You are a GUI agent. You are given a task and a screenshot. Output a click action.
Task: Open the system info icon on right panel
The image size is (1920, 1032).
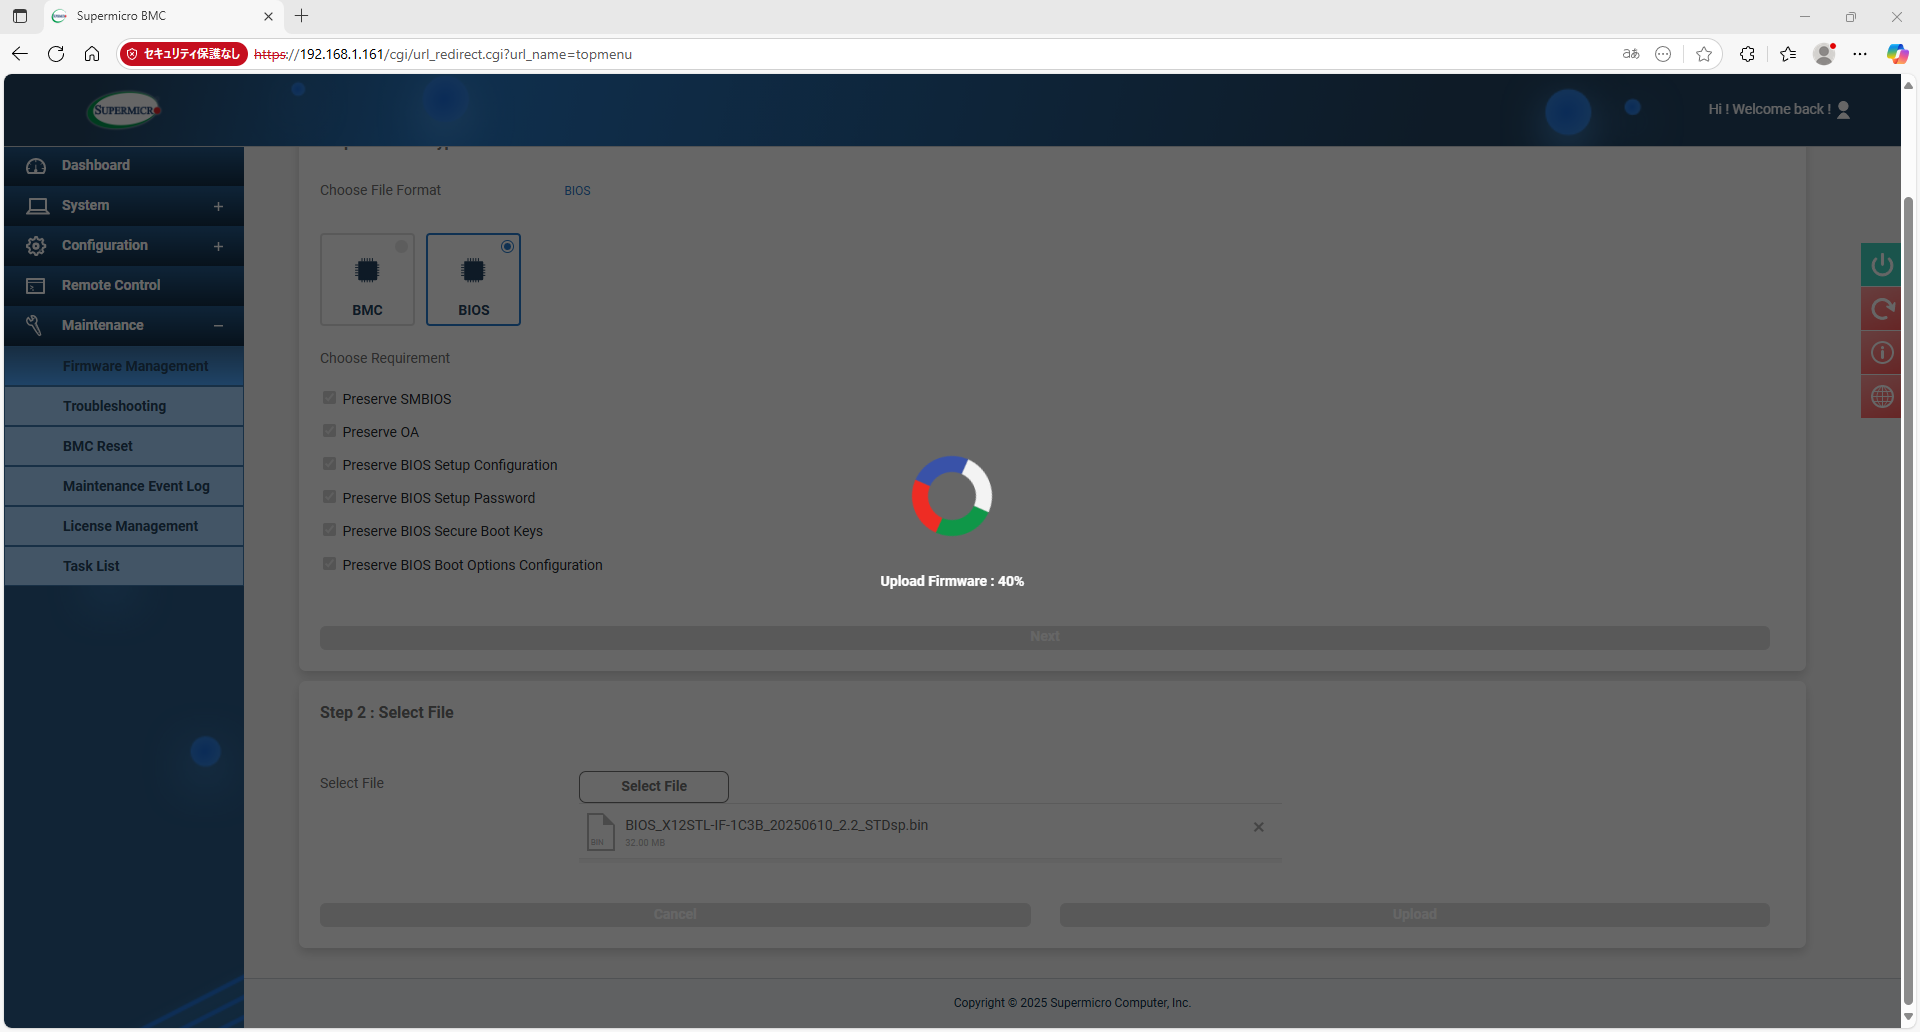pos(1881,353)
